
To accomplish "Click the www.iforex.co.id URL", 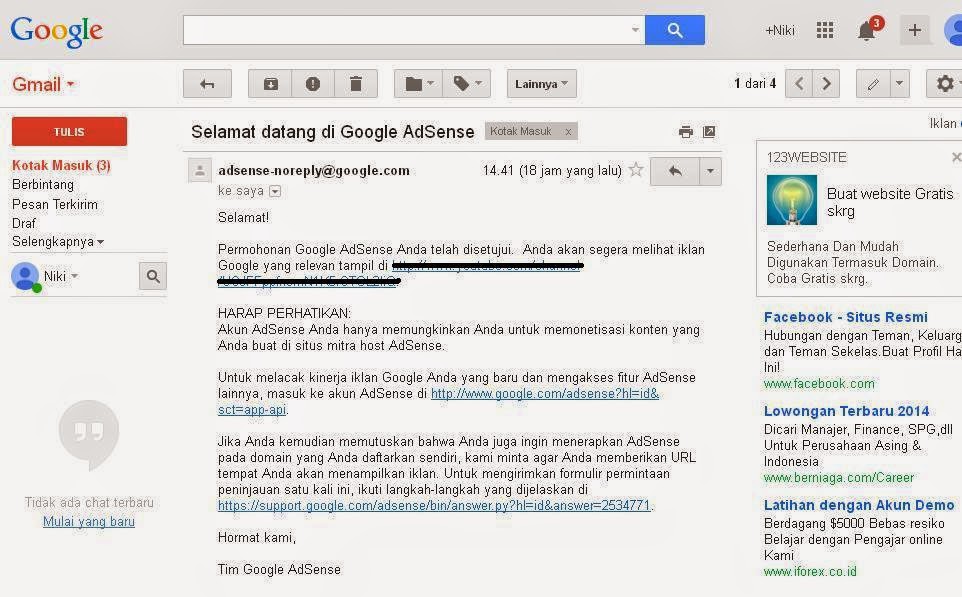I will (810, 572).
